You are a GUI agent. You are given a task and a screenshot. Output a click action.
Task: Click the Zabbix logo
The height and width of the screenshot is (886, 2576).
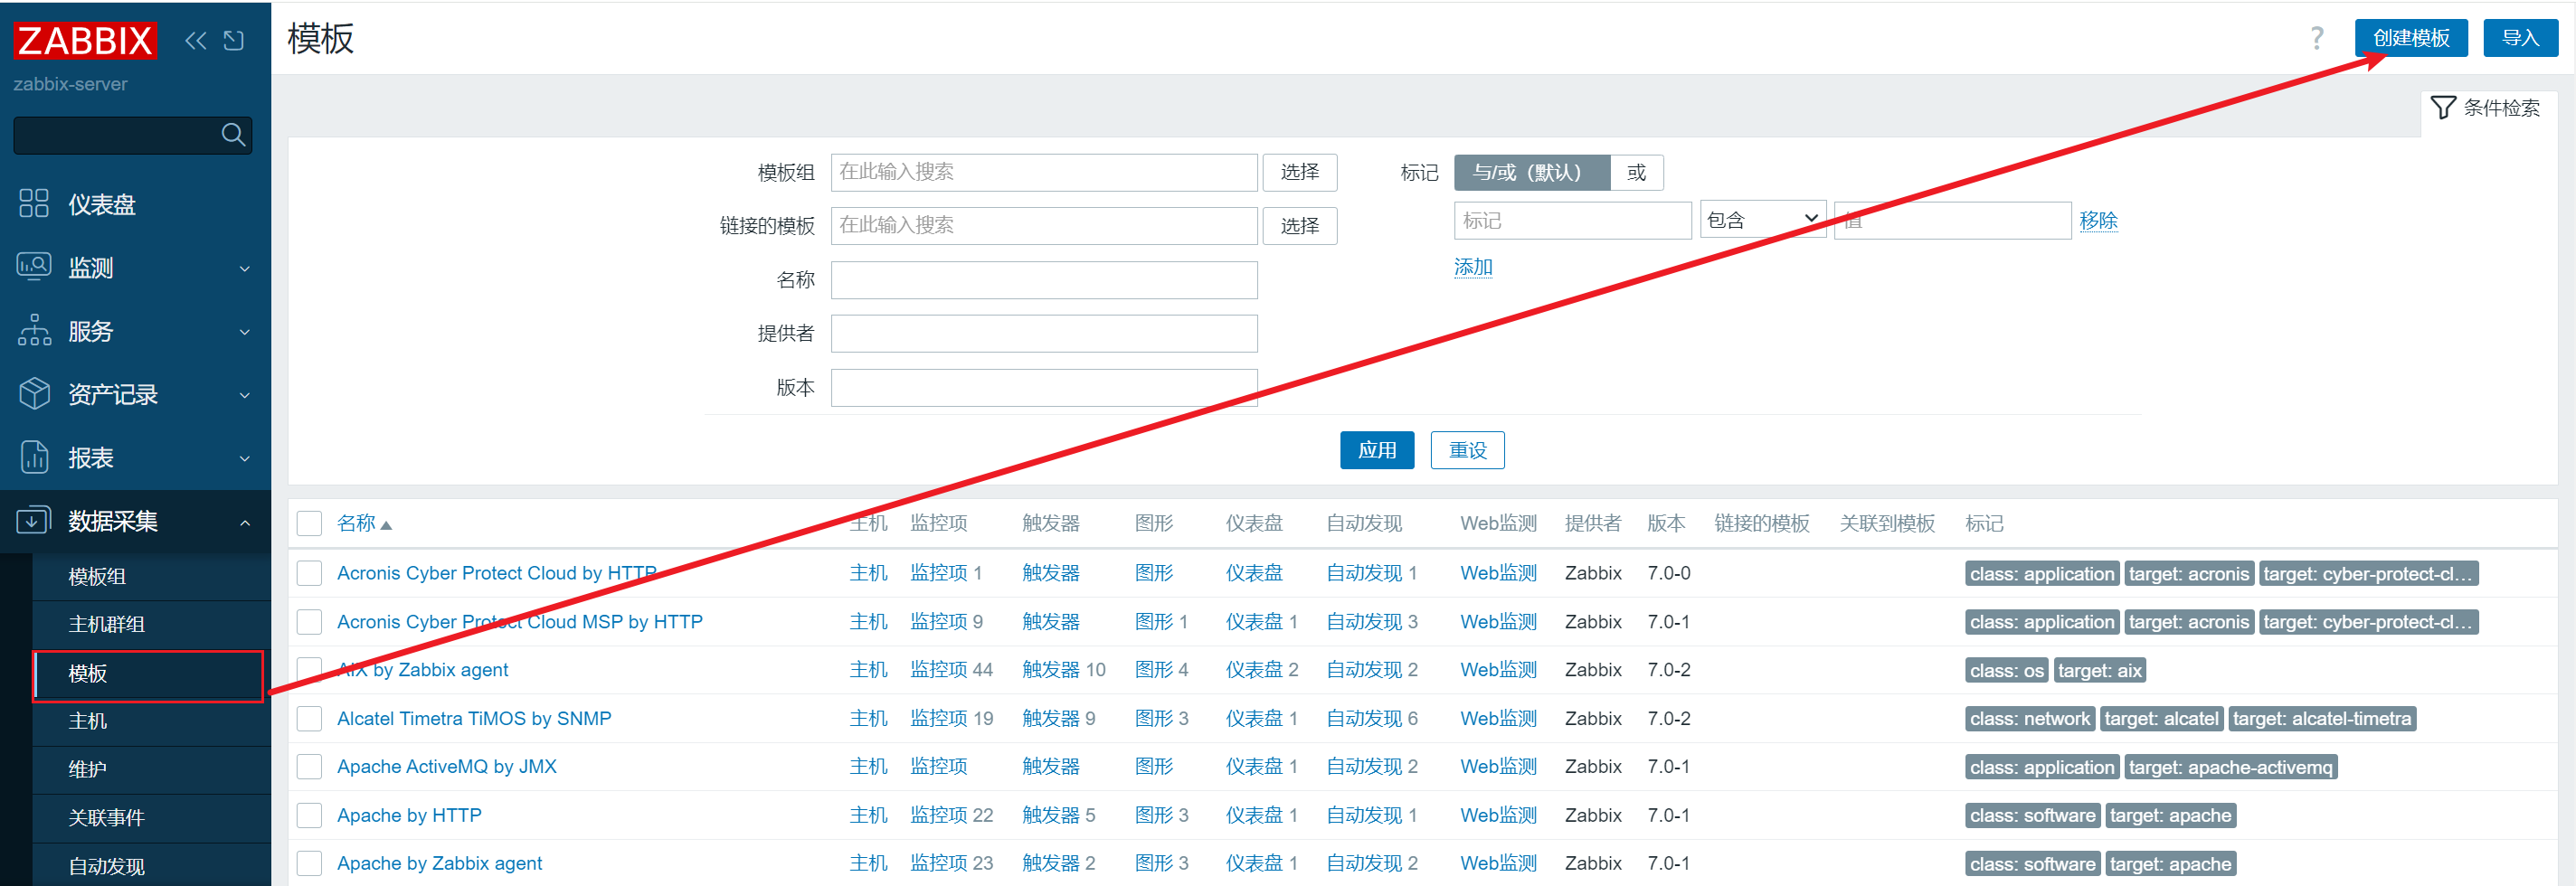pos(85,41)
